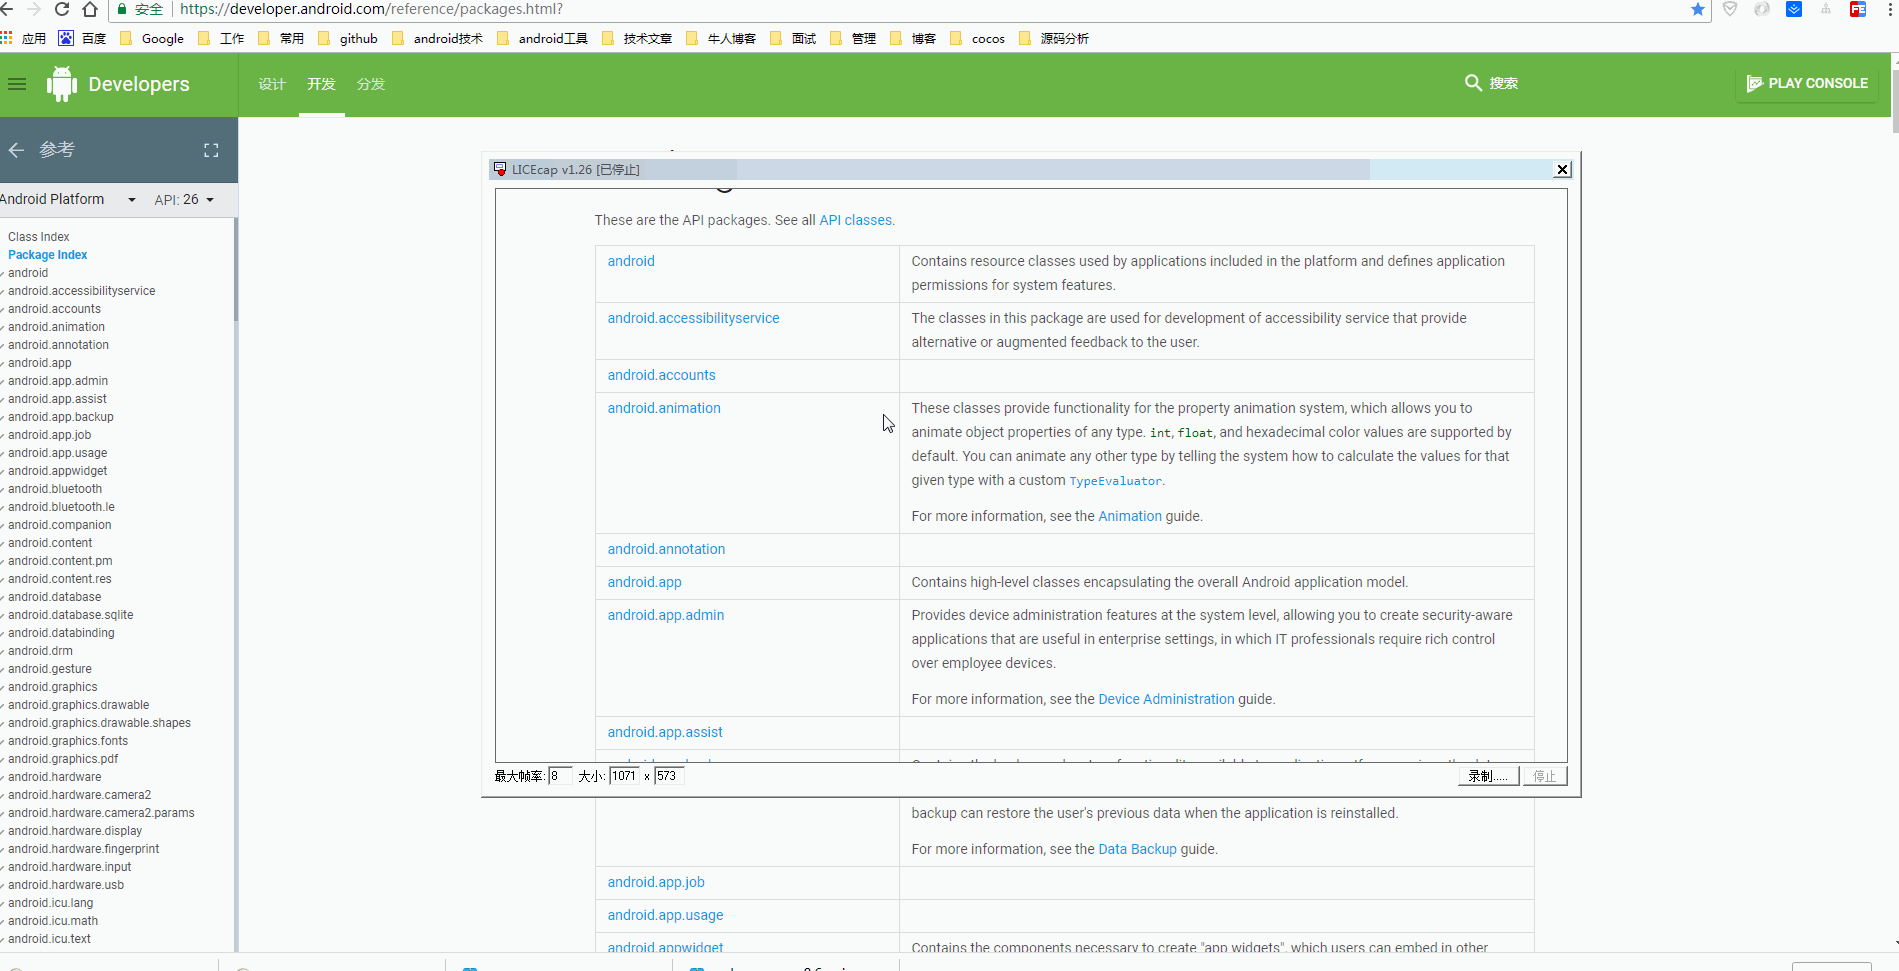Open the 工作 bookmarks folder
1899x971 pixels.
click(221, 38)
